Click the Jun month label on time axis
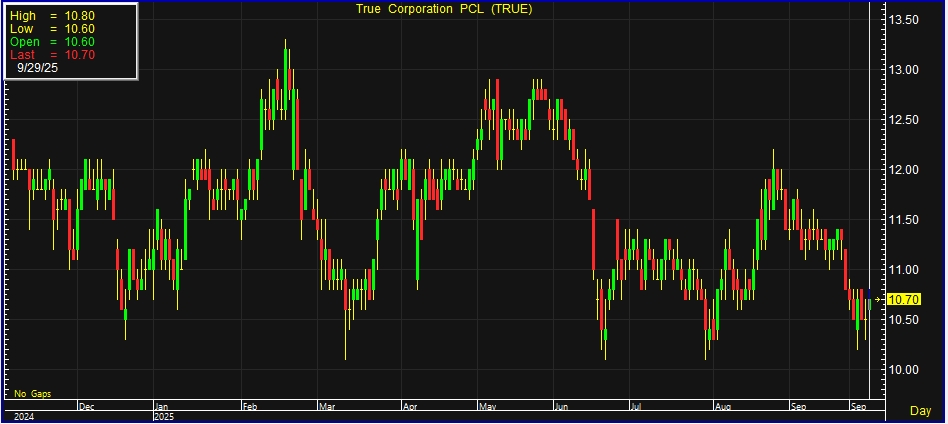 coord(561,406)
